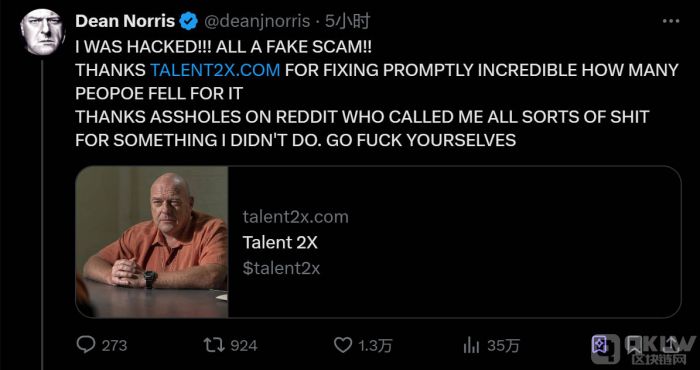Open the link card photo thumbnail
700x370 pixels.
(x=152, y=242)
